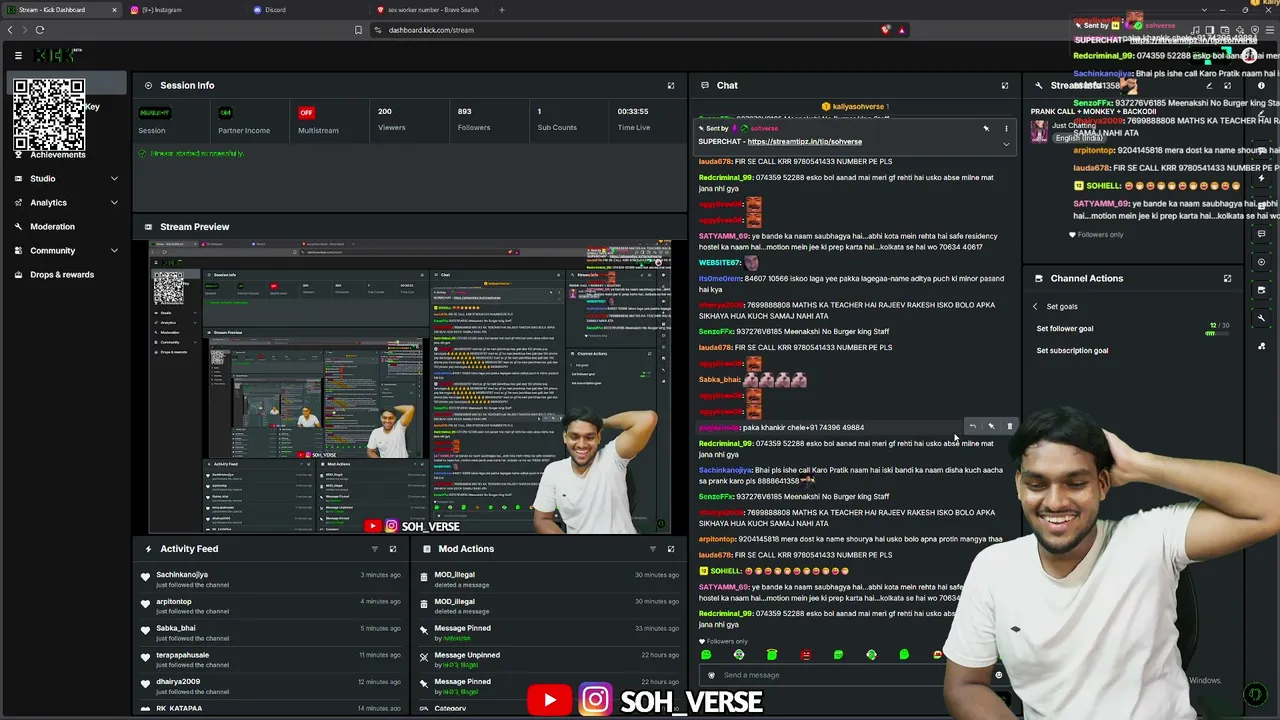This screenshot has height=720, width=1280.
Task: Go back from Set goals
Action: click(1036, 307)
